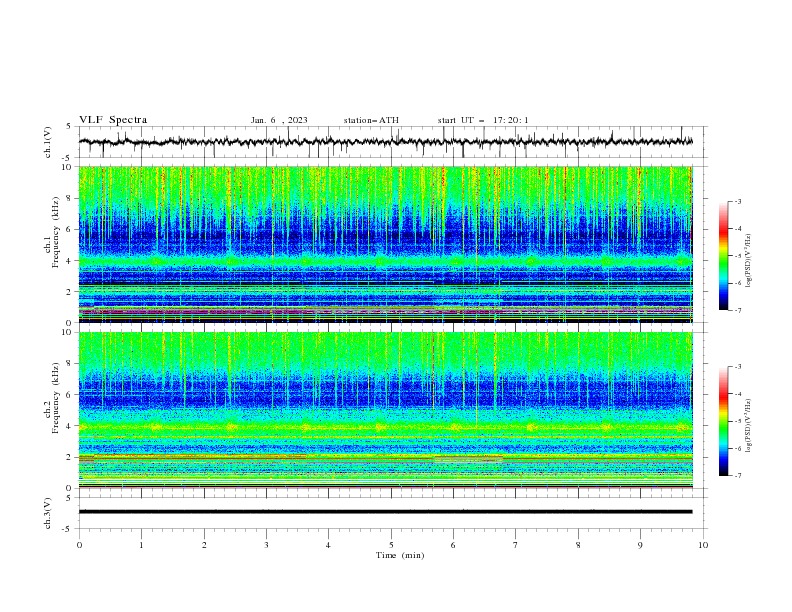Image resolution: width=792 pixels, height=612 pixels.
Task: Click the upper colorbar "log(PSD)(V²/Hz)" label
Action: [748, 261]
